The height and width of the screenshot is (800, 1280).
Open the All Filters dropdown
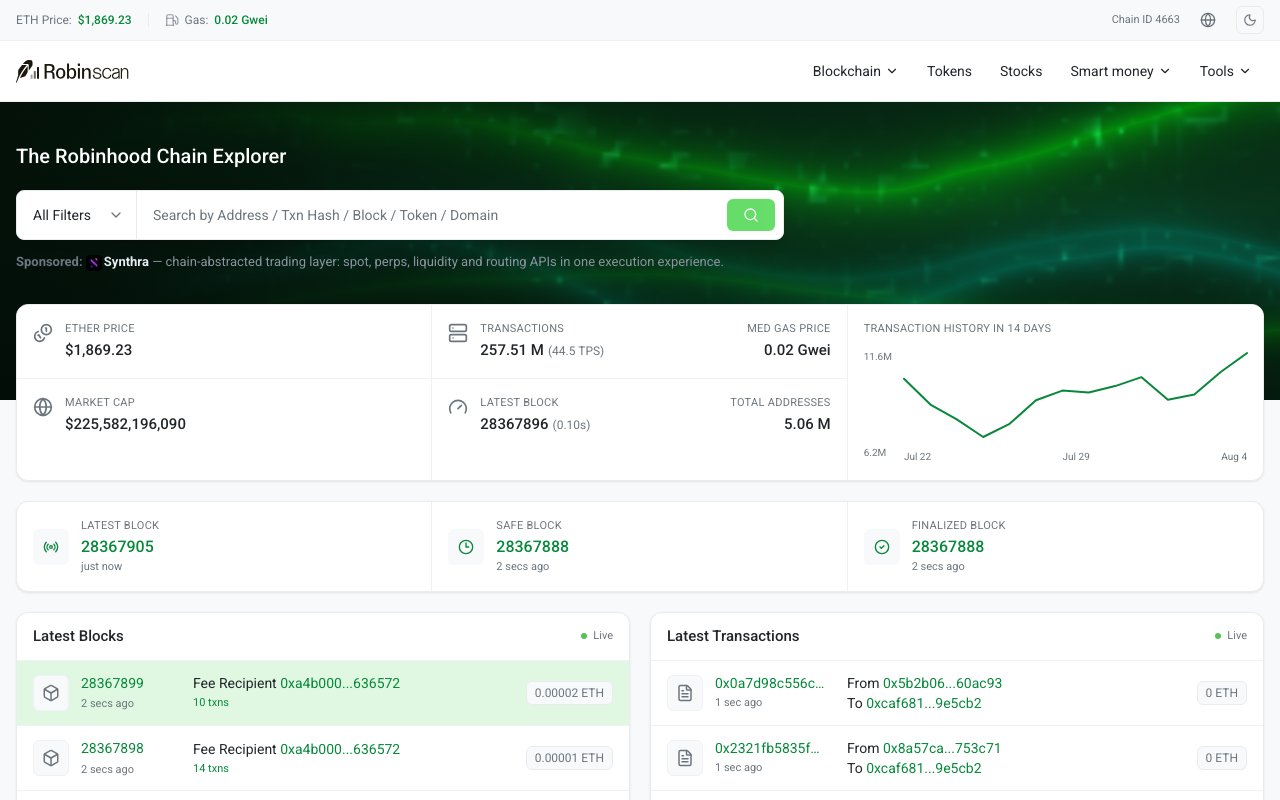(77, 215)
